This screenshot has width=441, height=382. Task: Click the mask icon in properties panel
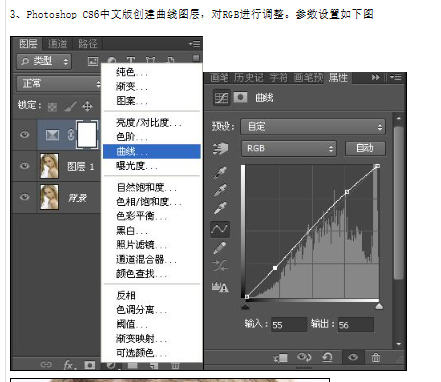point(240,98)
